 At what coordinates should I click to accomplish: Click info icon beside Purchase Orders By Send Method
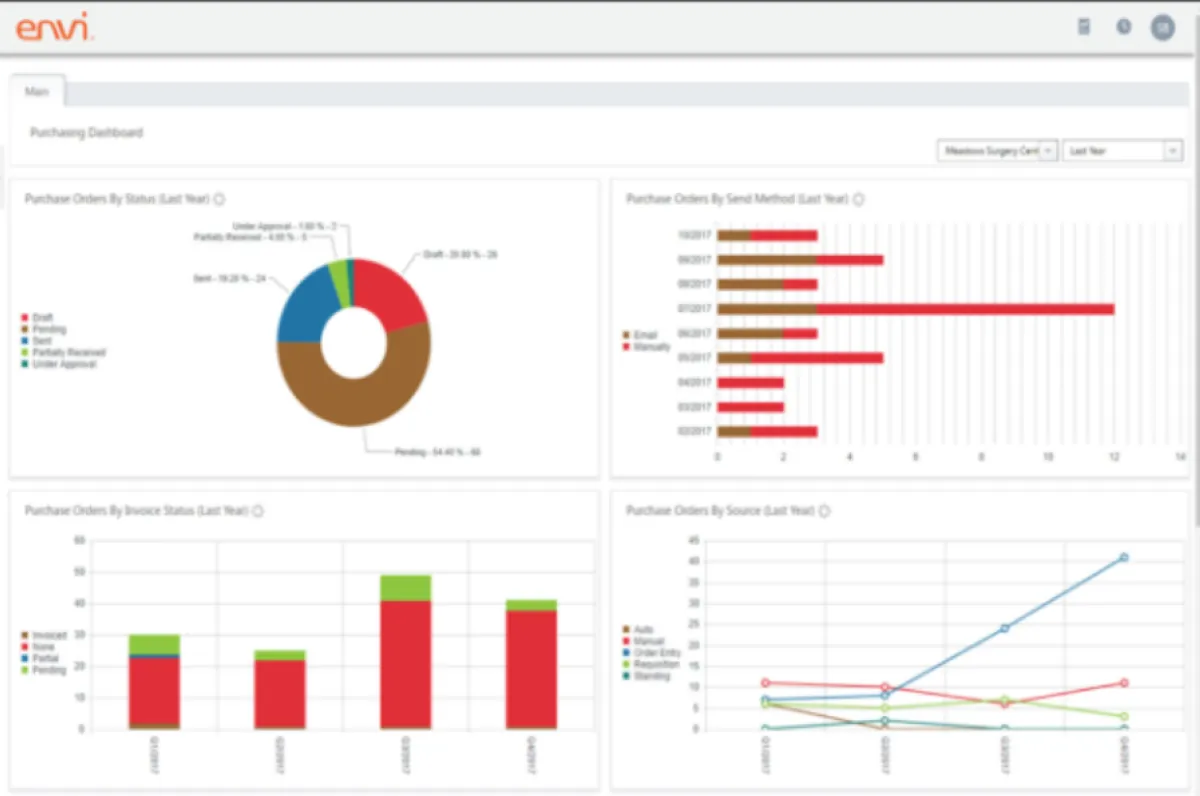pyautogui.click(x=859, y=199)
